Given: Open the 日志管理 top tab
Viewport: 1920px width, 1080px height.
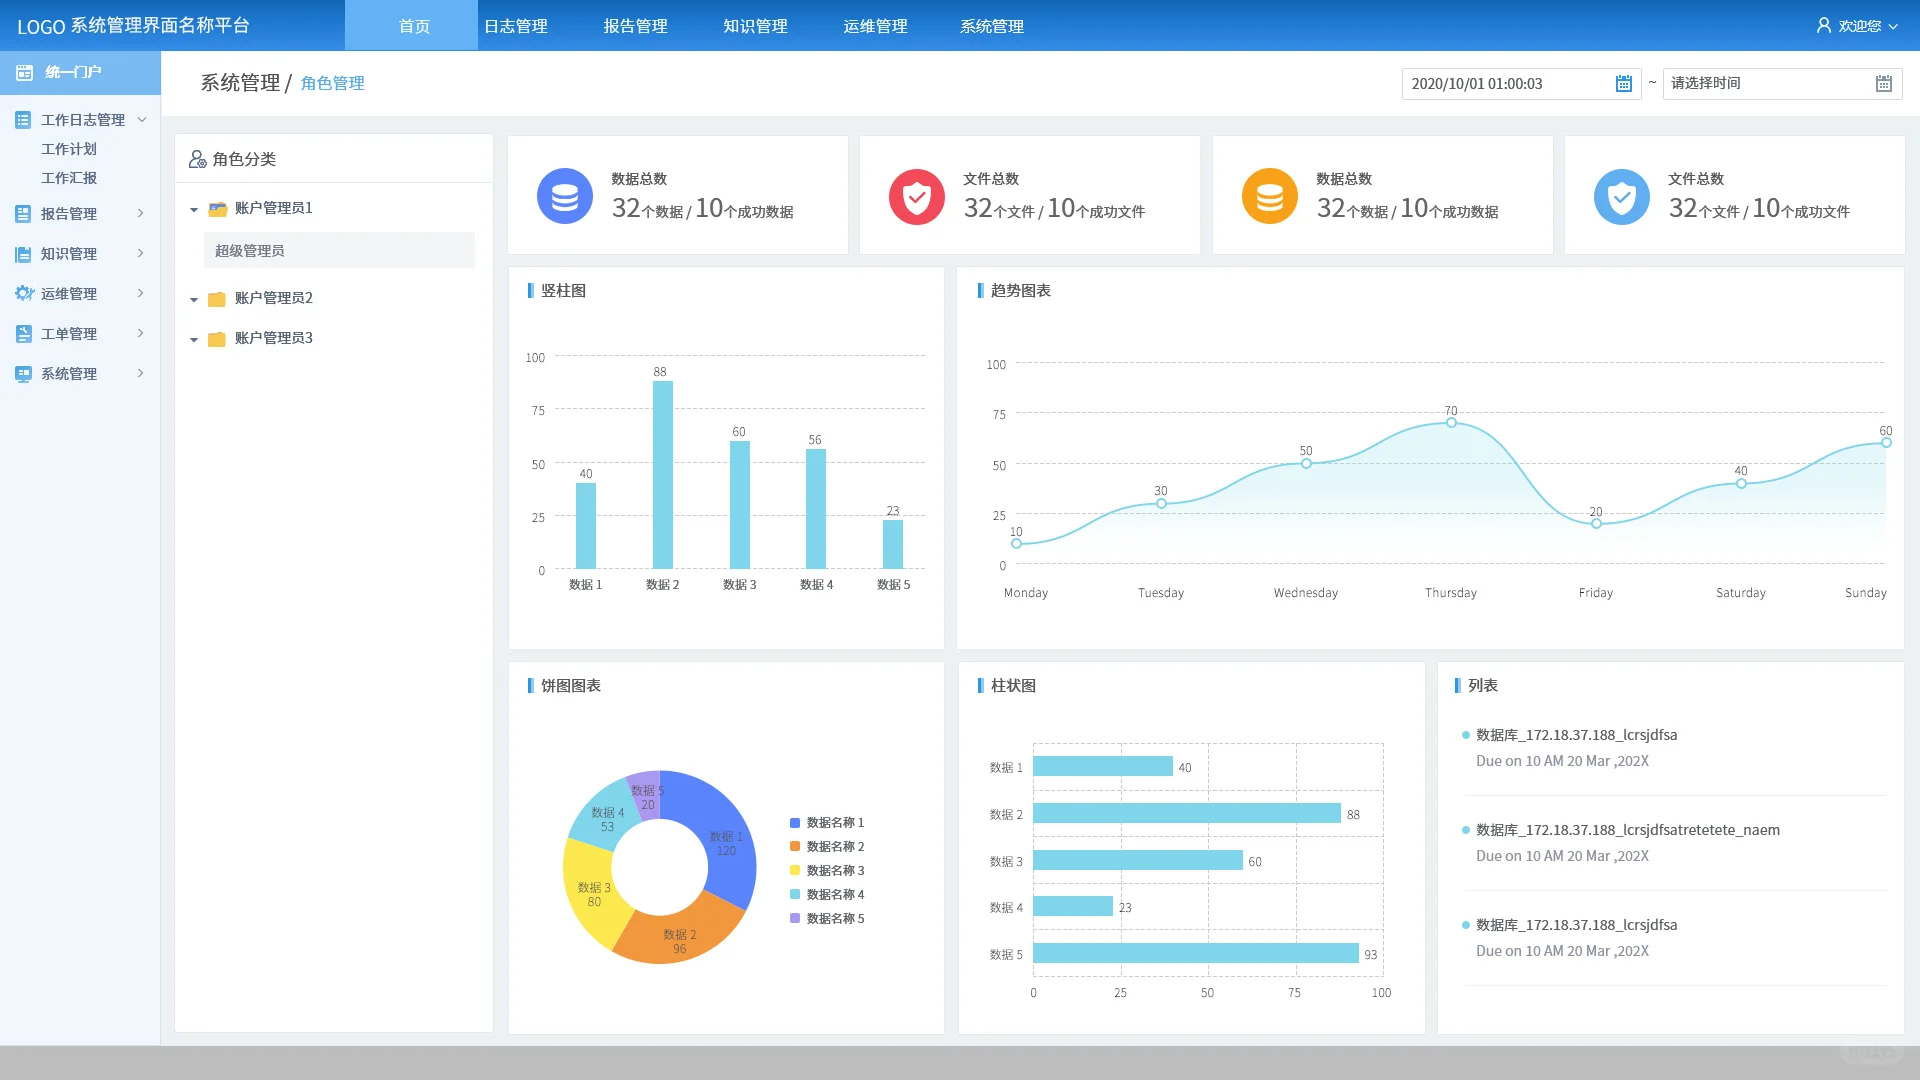Looking at the screenshot, I should (x=516, y=26).
